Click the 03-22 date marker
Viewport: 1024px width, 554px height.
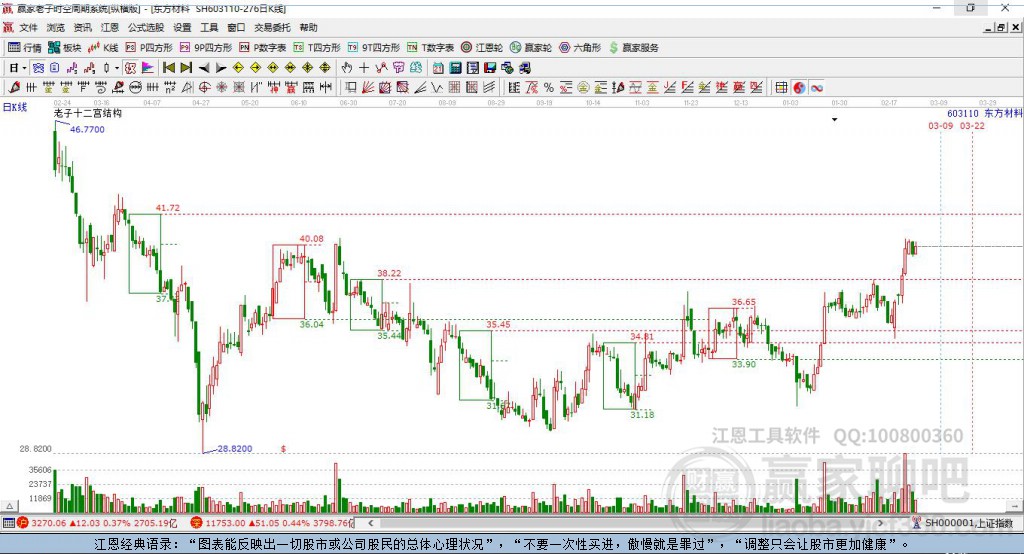pos(972,125)
